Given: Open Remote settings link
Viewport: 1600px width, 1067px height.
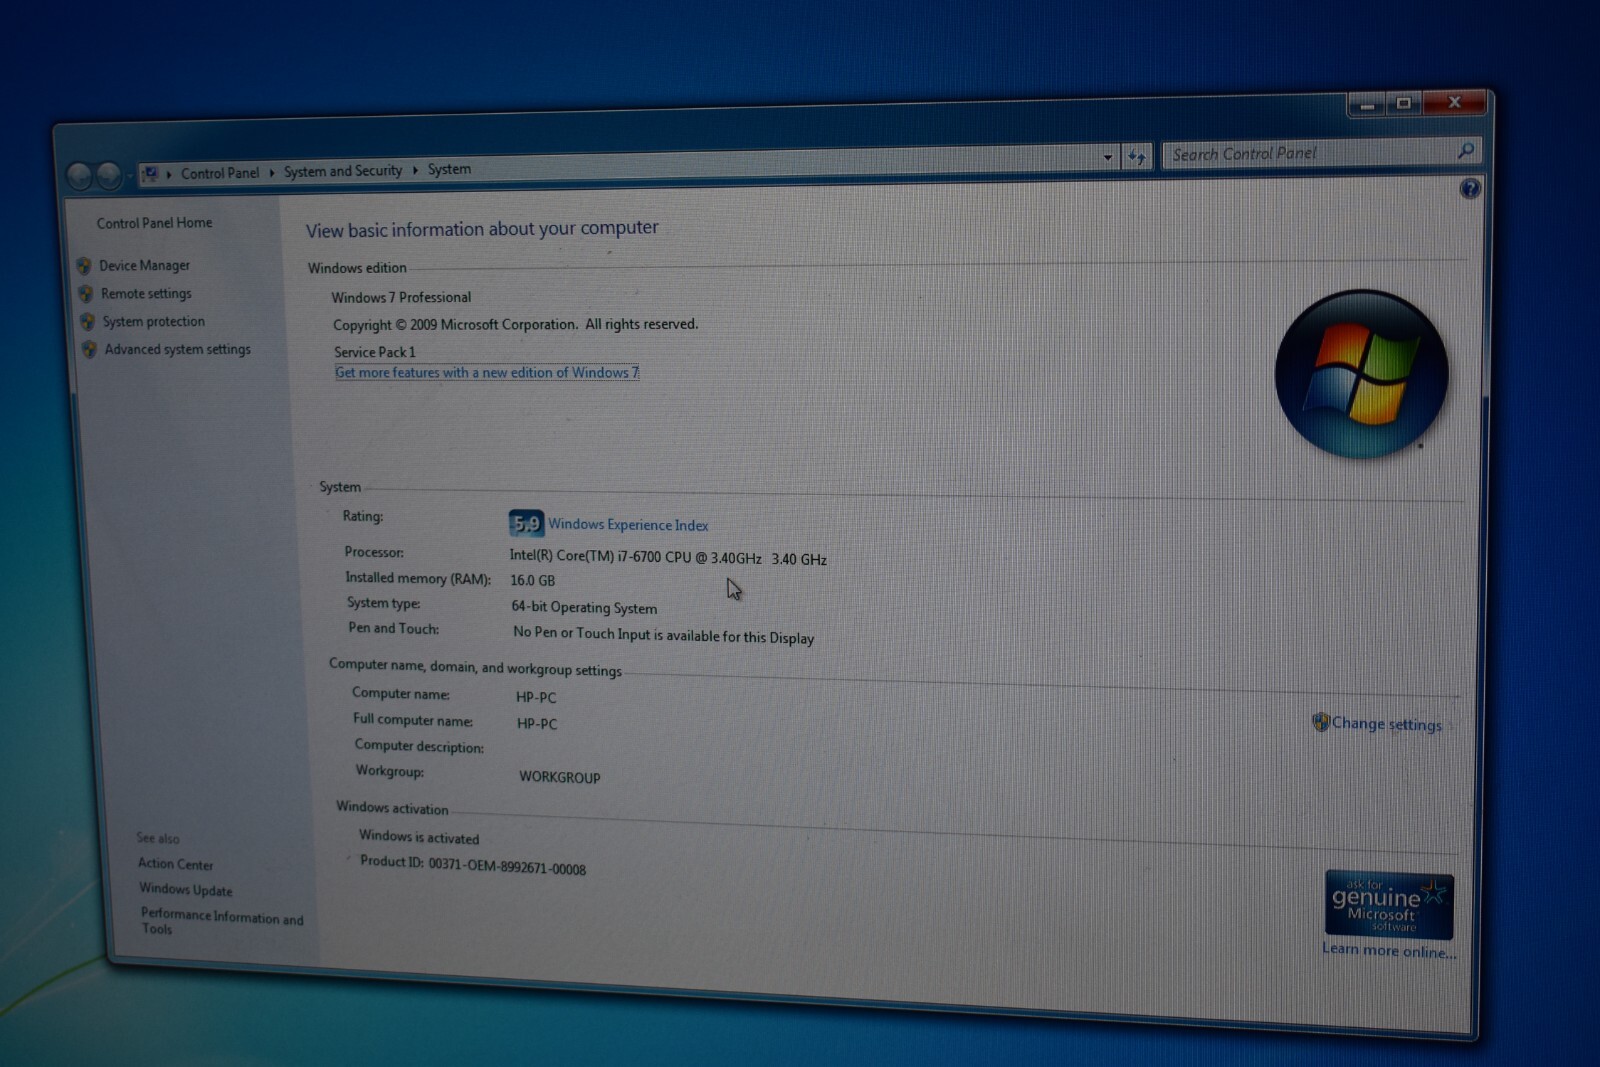Looking at the screenshot, I should pyautogui.click(x=146, y=293).
